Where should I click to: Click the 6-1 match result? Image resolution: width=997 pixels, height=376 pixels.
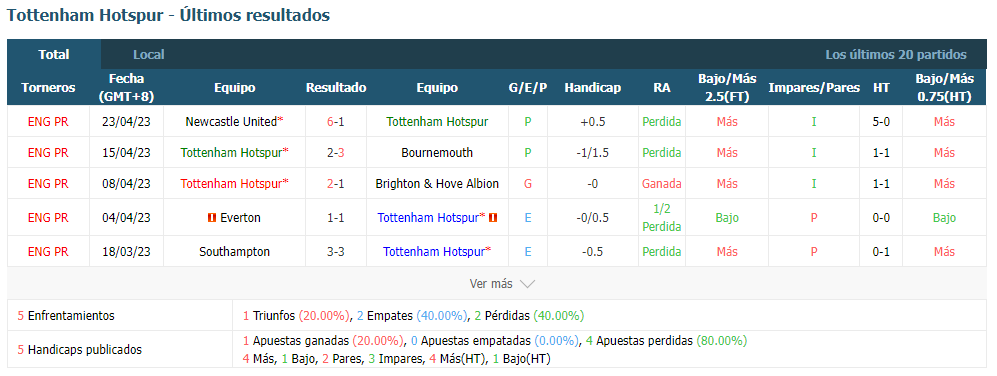336,122
